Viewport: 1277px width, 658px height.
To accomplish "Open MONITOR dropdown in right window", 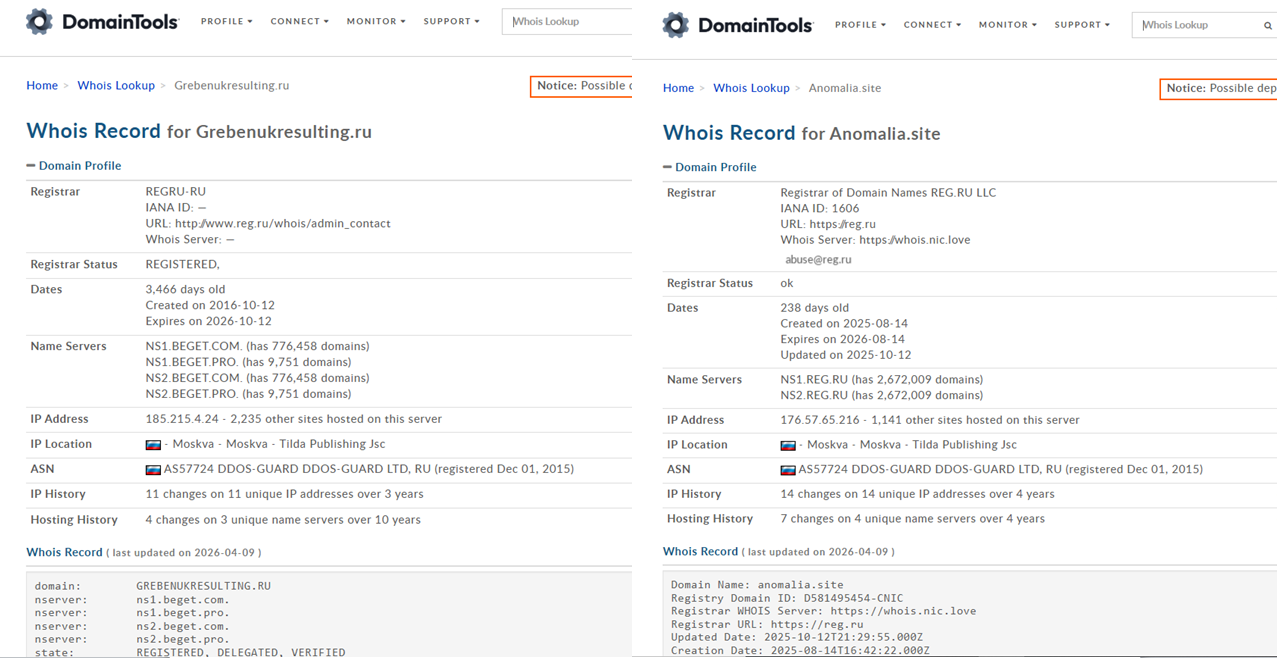I will pos(1008,25).
